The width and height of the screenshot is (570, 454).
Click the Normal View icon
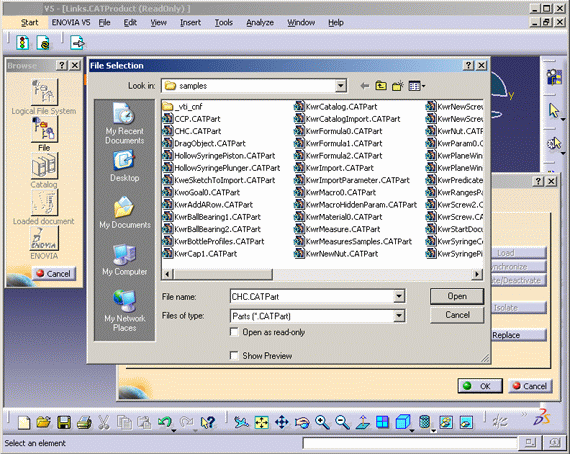(x=362, y=422)
